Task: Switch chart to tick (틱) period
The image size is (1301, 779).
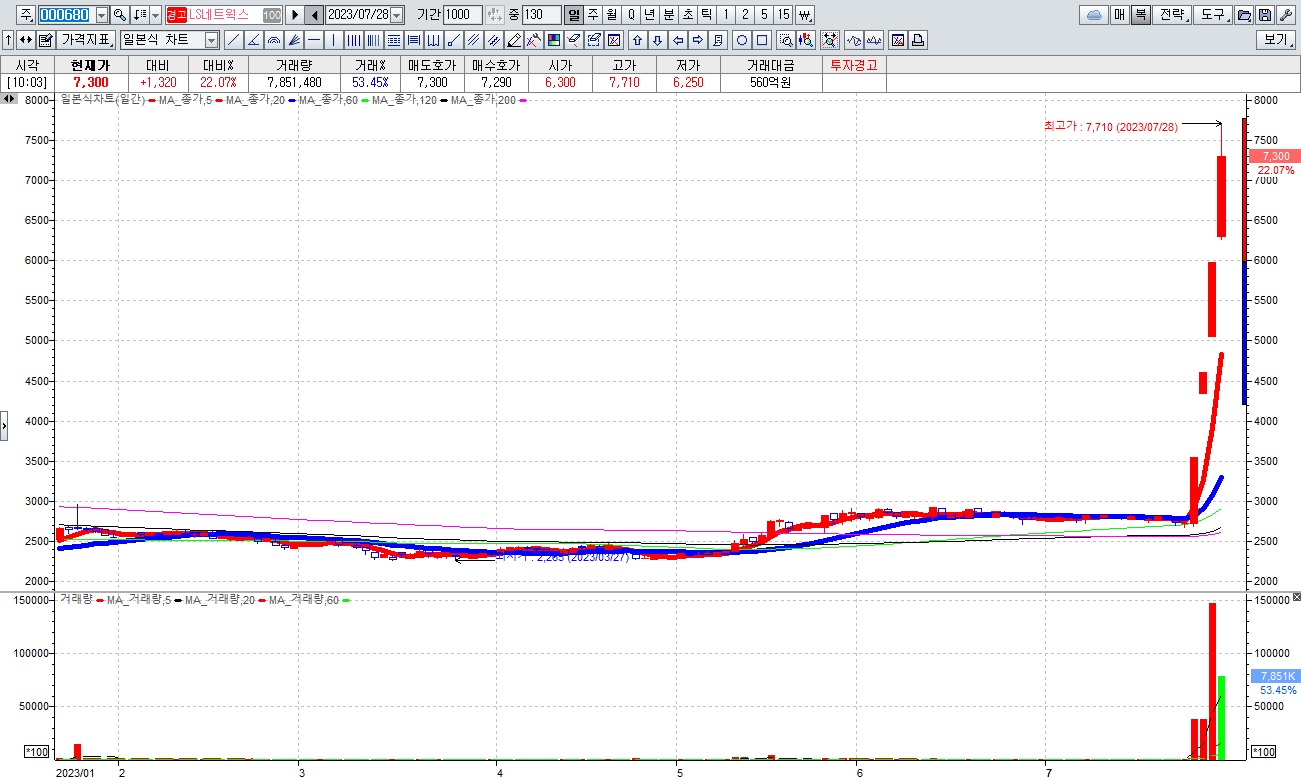Action: (x=706, y=15)
